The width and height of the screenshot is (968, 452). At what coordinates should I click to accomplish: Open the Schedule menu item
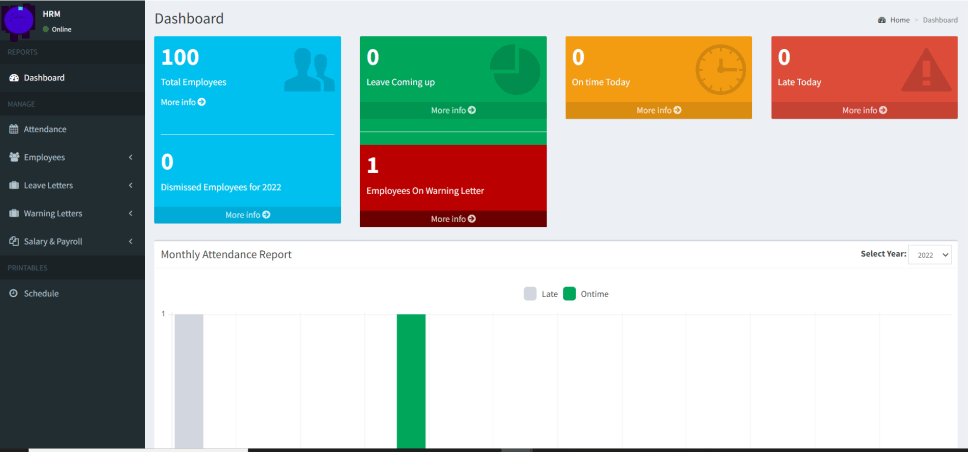(x=41, y=293)
